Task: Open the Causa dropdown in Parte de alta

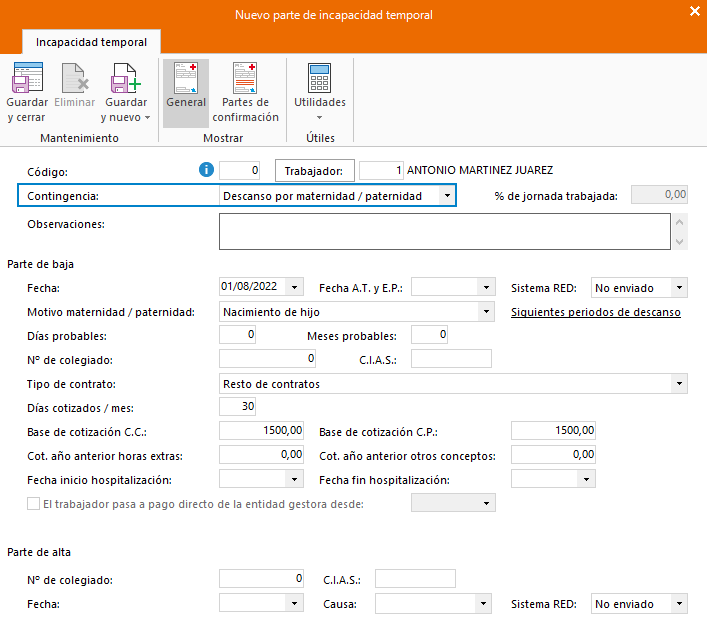Action: tap(484, 604)
